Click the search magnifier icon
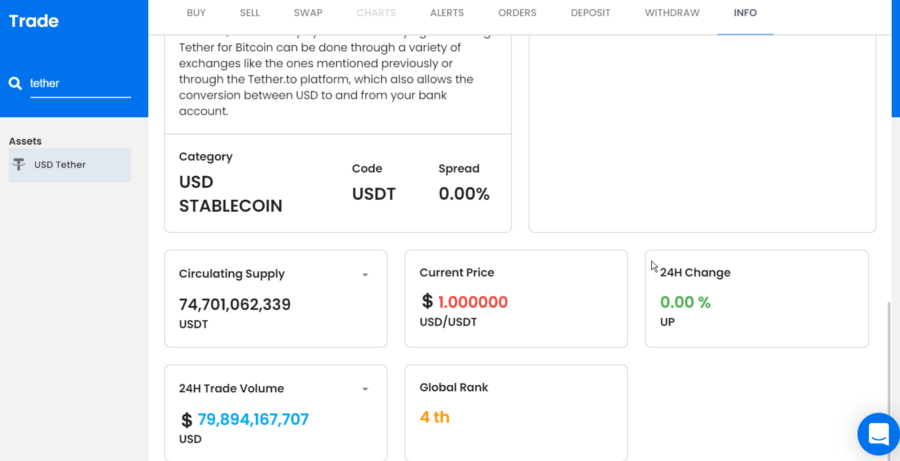900x461 pixels. [x=15, y=84]
